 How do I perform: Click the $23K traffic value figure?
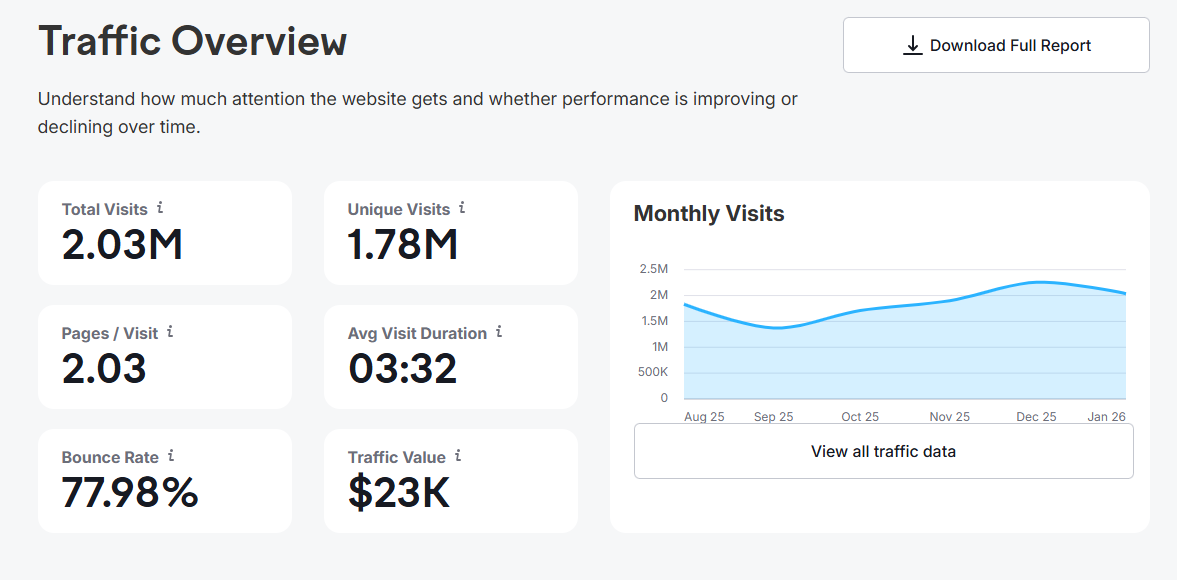399,493
